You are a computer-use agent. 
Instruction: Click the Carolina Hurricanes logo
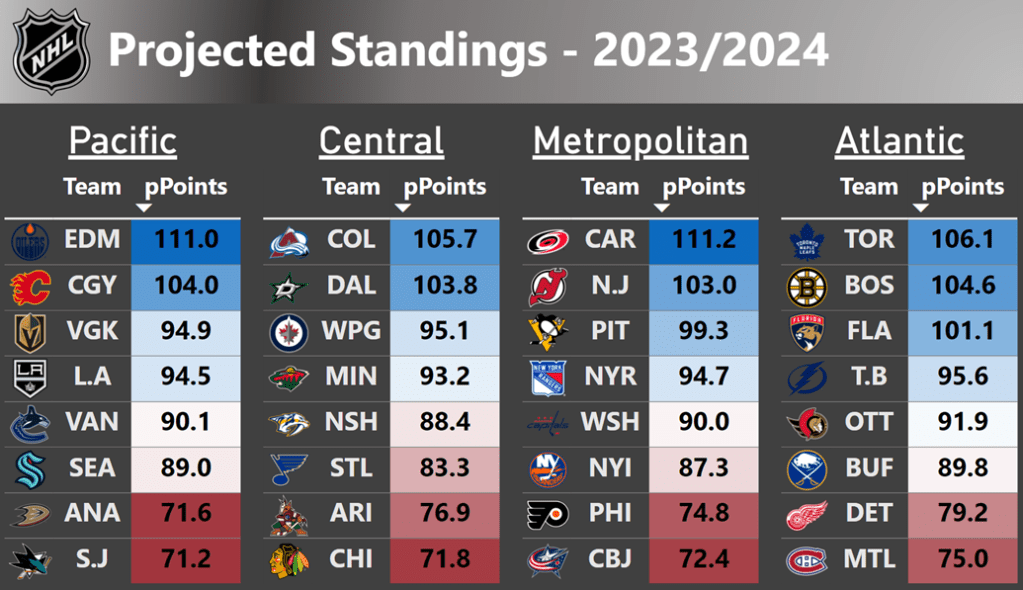tap(548, 241)
